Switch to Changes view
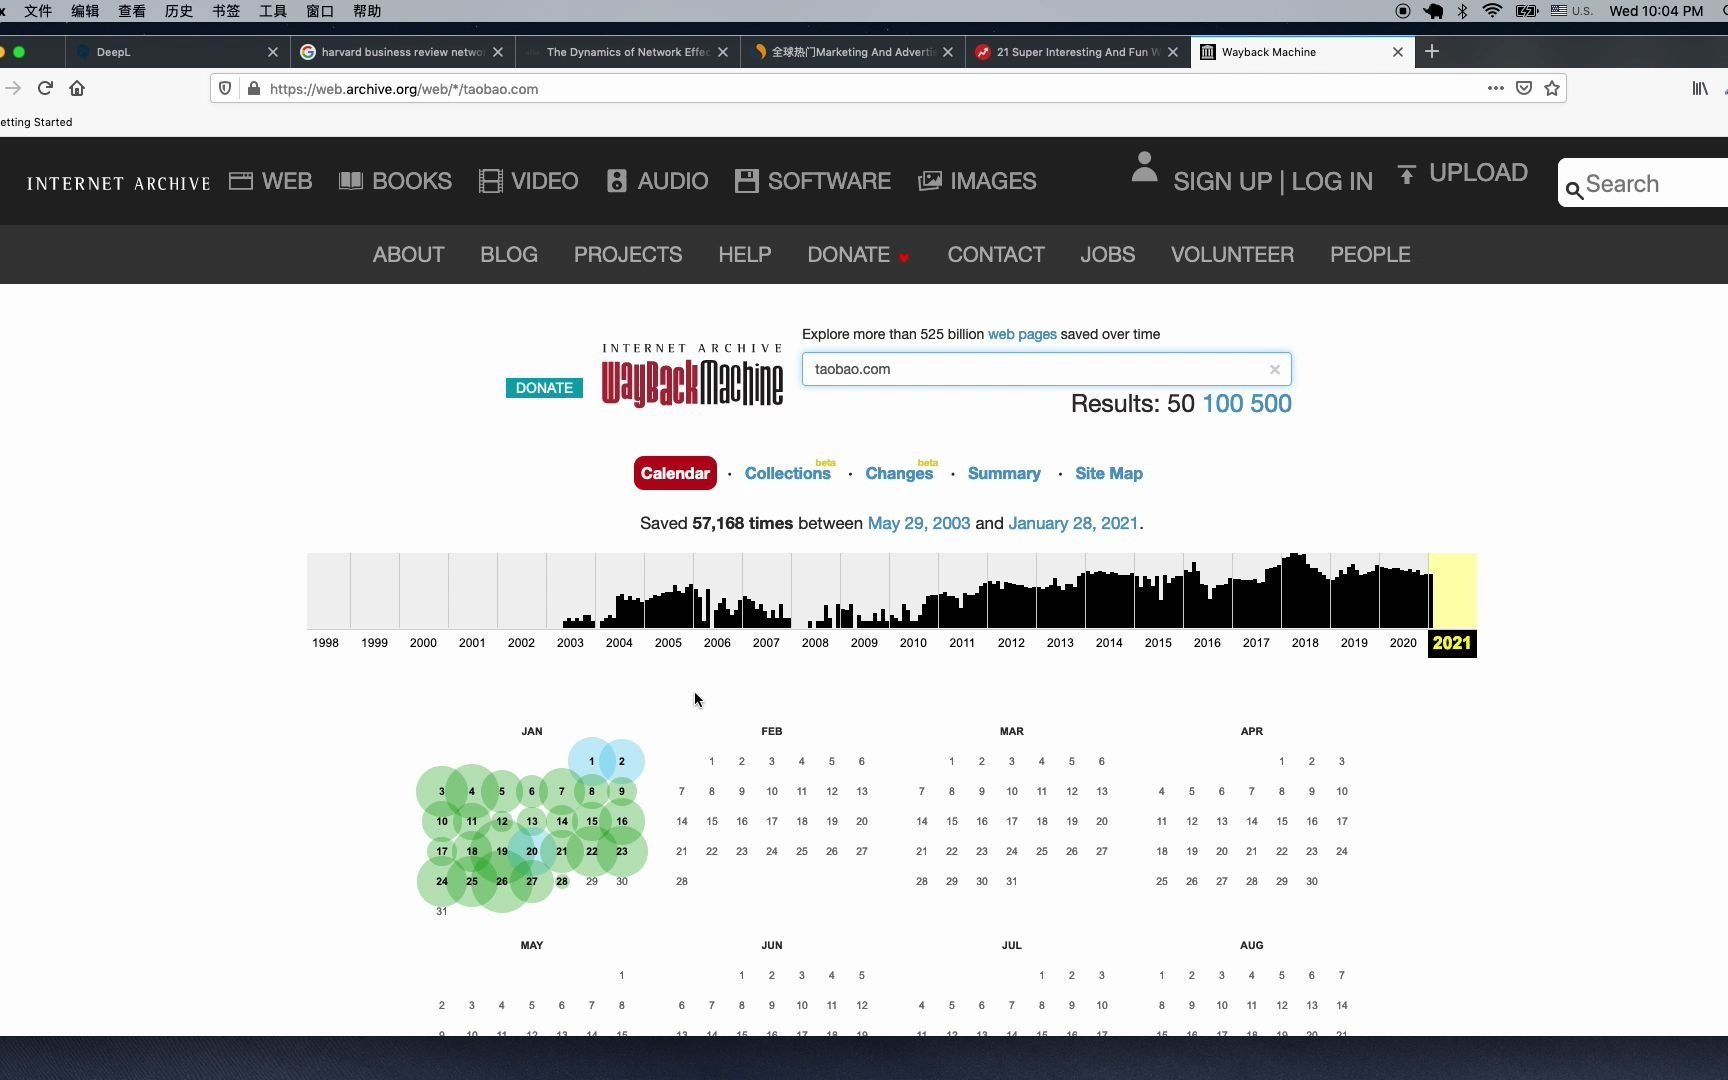The width and height of the screenshot is (1728, 1080). [899, 473]
